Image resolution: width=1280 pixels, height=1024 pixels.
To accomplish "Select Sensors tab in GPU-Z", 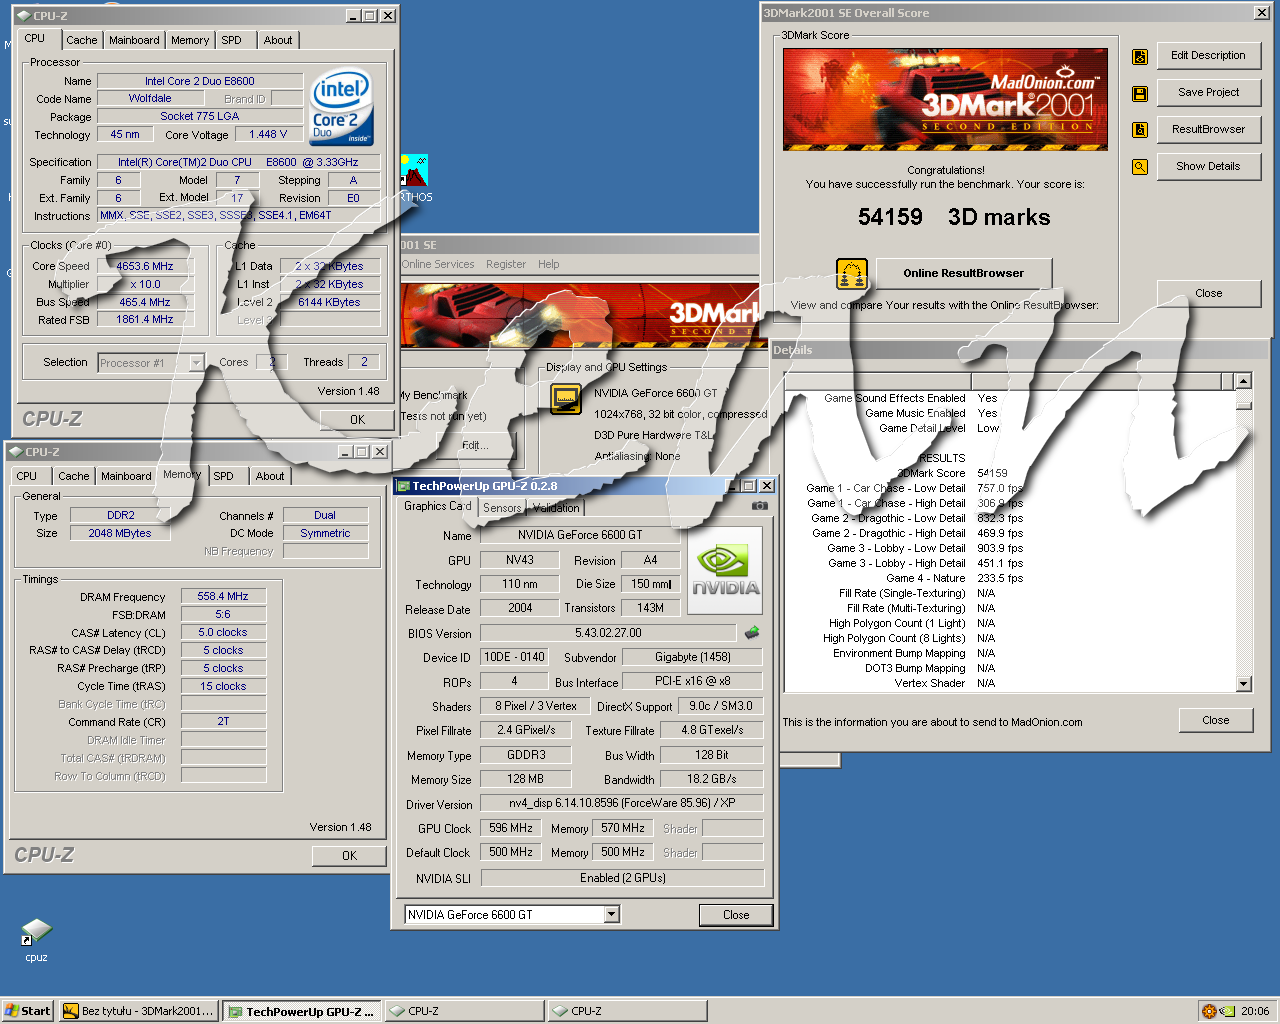I will pos(502,508).
